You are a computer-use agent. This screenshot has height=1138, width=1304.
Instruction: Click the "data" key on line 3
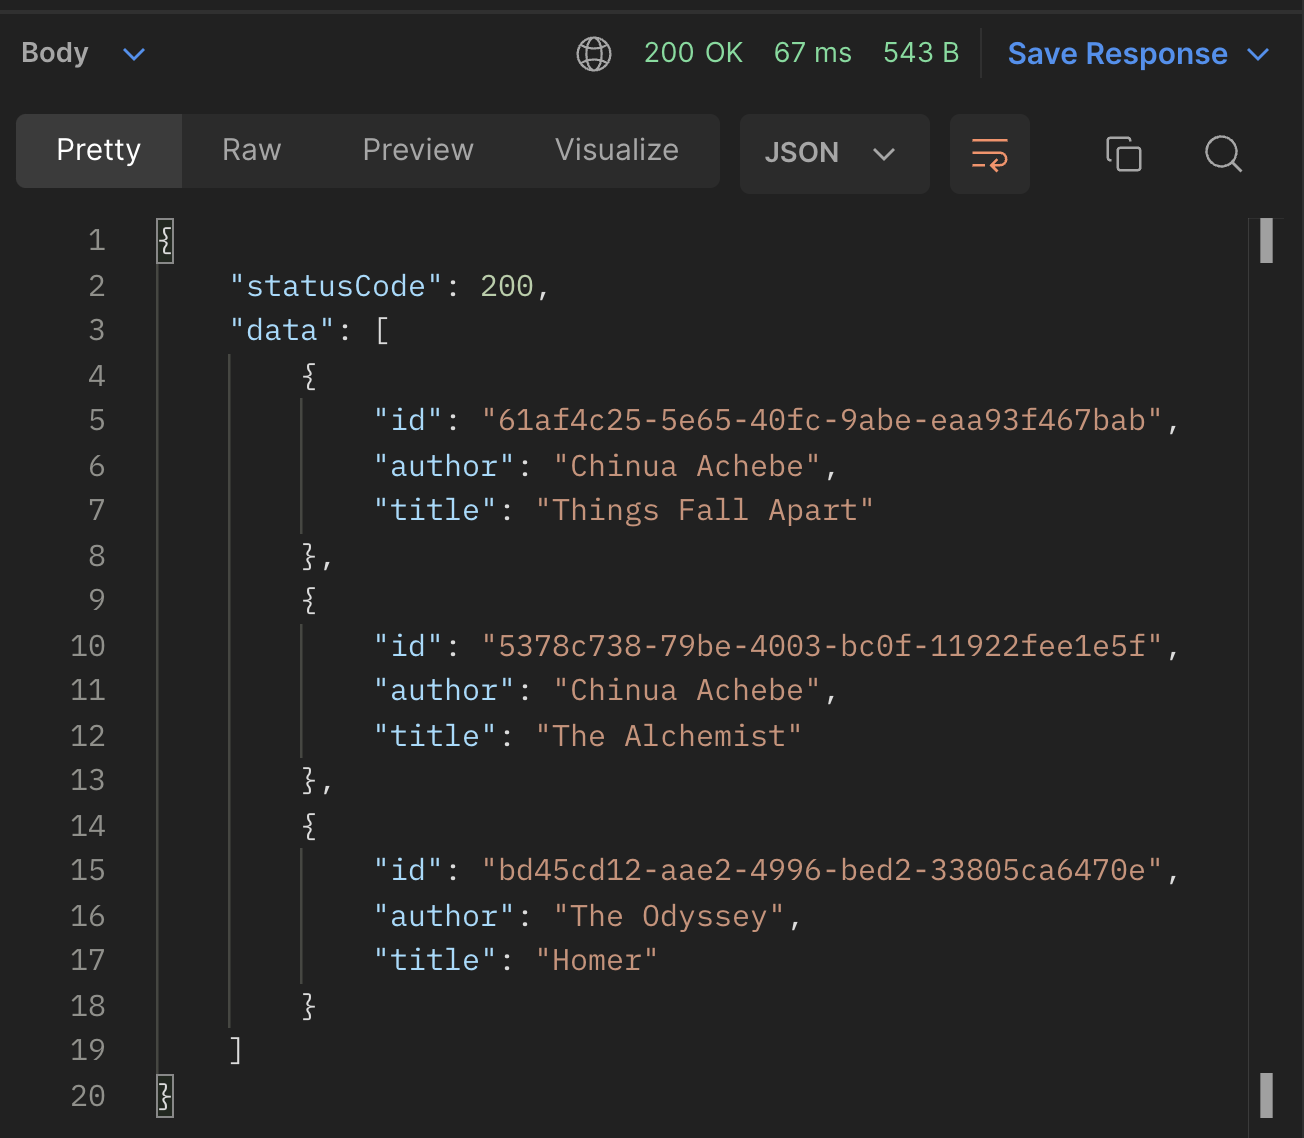pyautogui.click(x=282, y=331)
